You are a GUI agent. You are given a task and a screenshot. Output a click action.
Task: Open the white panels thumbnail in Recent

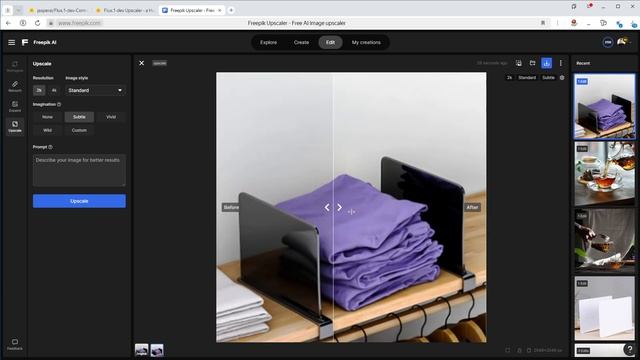click(x=604, y=309)
